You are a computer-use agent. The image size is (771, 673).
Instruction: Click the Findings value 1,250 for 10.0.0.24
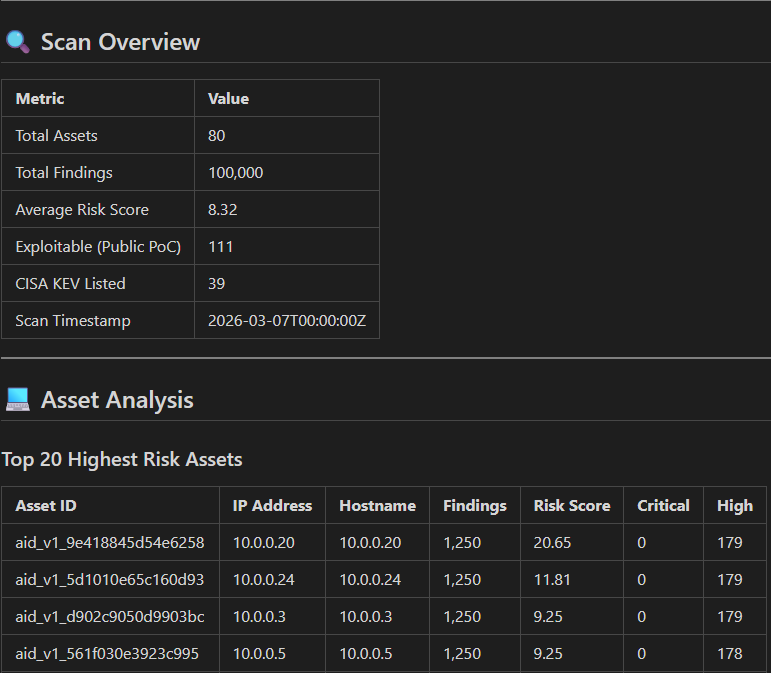point(462,580)
